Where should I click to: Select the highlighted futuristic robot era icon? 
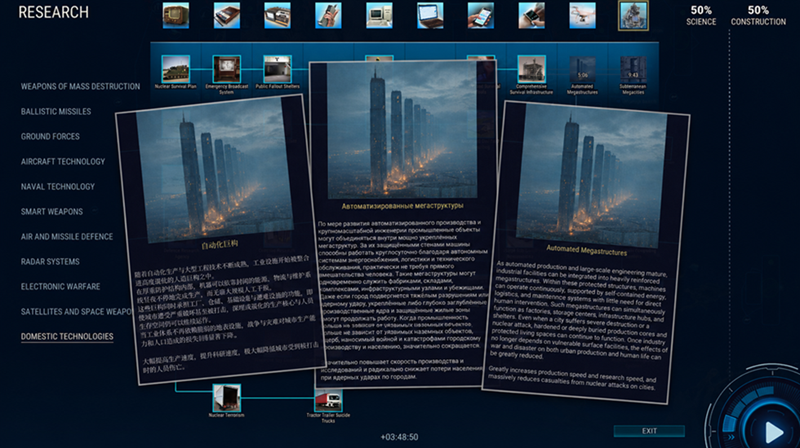point(633,15)
